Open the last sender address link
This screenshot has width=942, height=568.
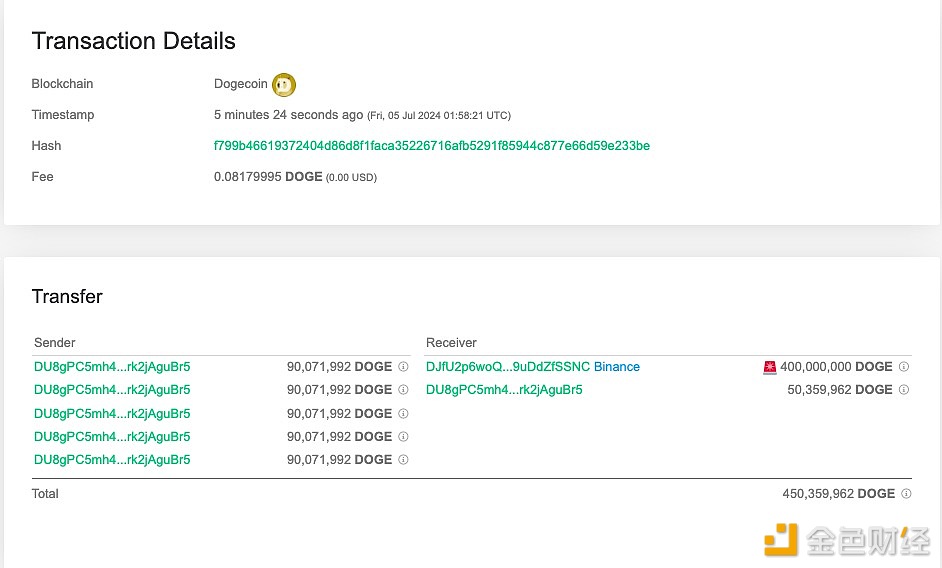coord(112,460)
